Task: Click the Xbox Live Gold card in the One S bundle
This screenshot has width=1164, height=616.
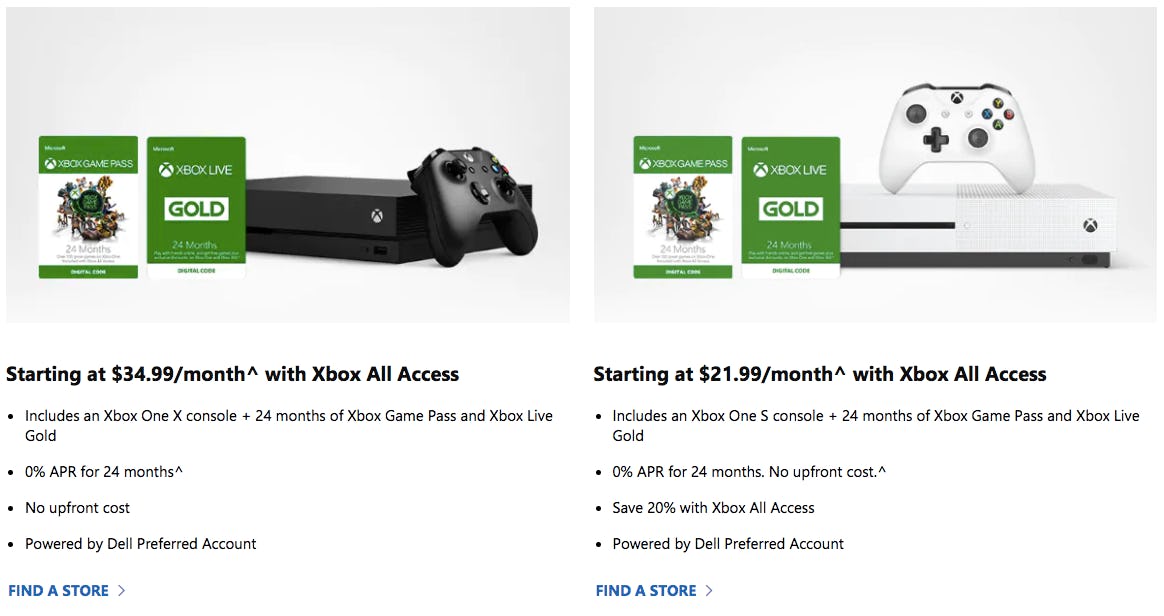Action: (791, 207)
